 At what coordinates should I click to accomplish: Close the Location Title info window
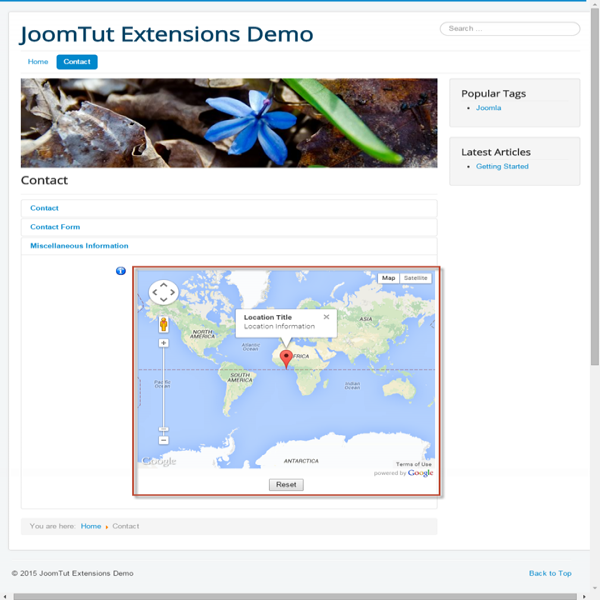pyautogui.click(x=326, y=317)
